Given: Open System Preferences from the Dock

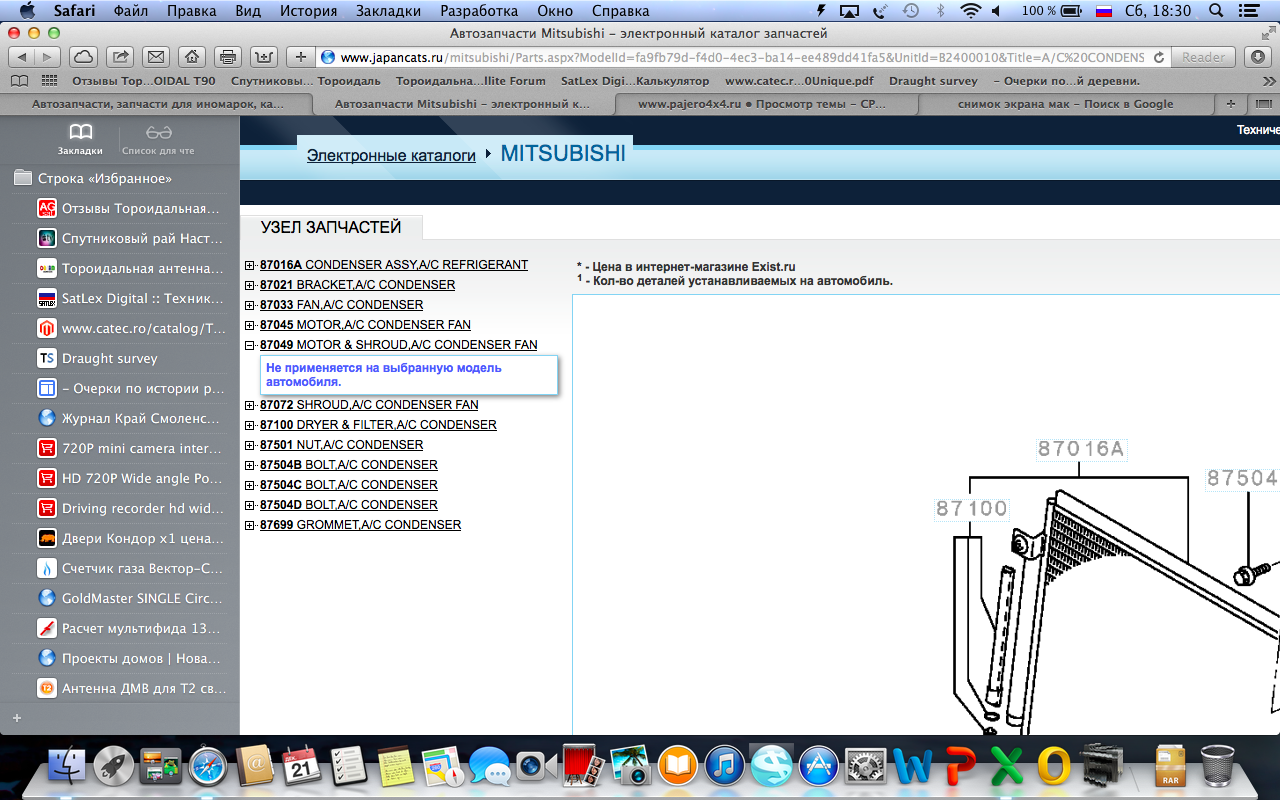Looking at the screenshot, I should click(x=866, y=767).
